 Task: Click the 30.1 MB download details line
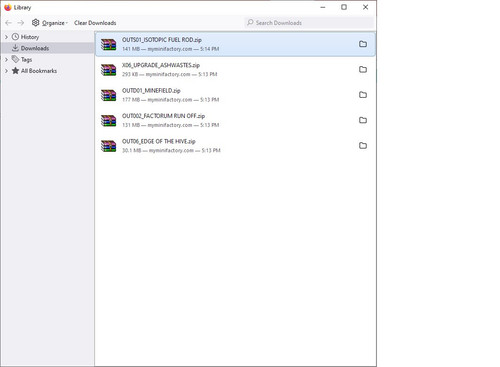pos(171,150)
